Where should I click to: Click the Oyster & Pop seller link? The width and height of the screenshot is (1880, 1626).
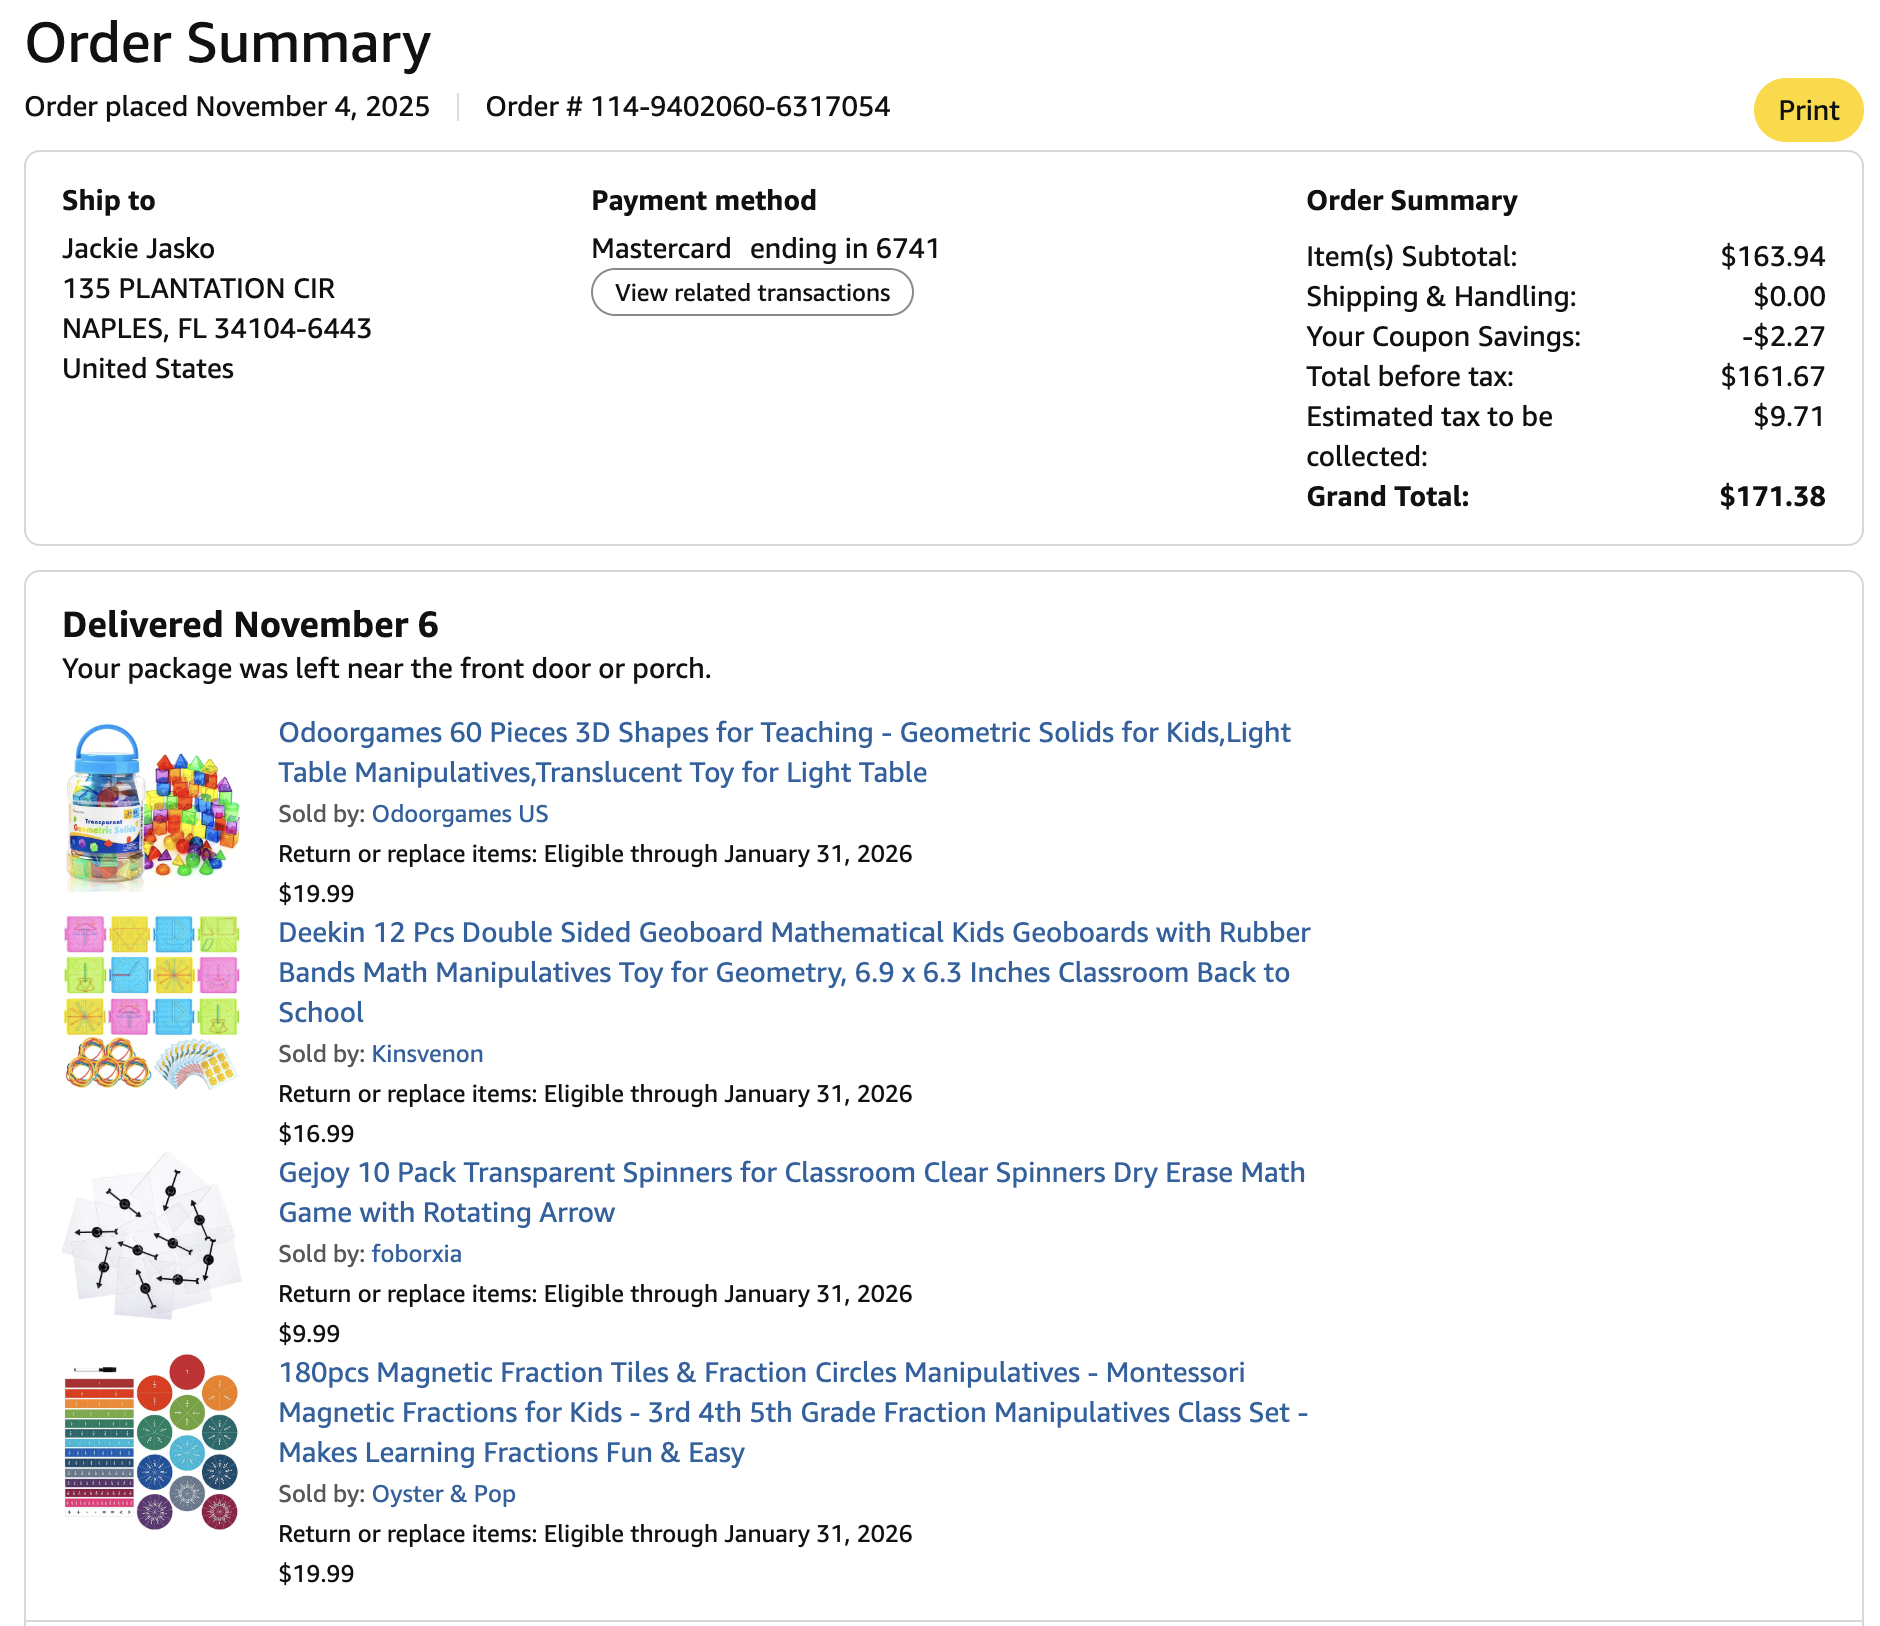tap(443, 1494)
